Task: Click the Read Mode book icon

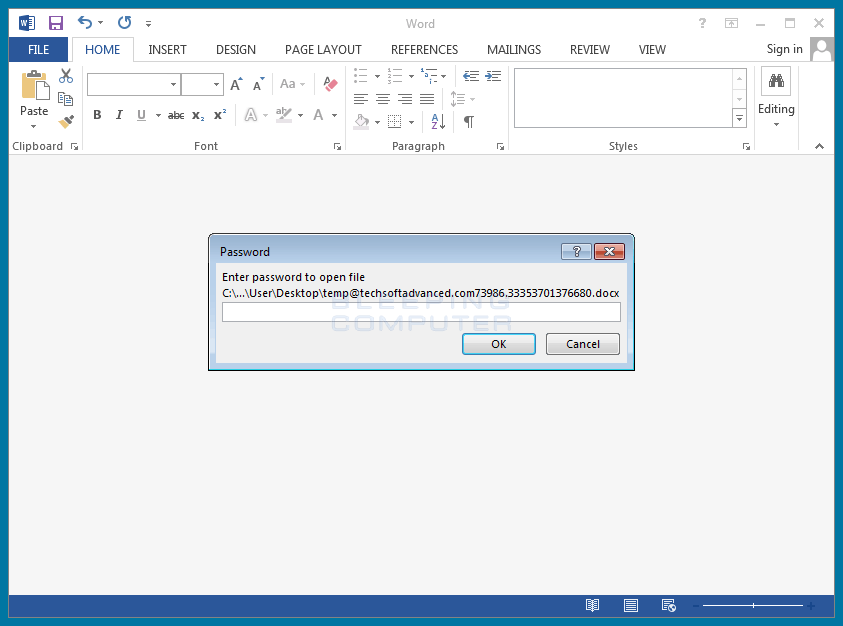Action: 592,606
